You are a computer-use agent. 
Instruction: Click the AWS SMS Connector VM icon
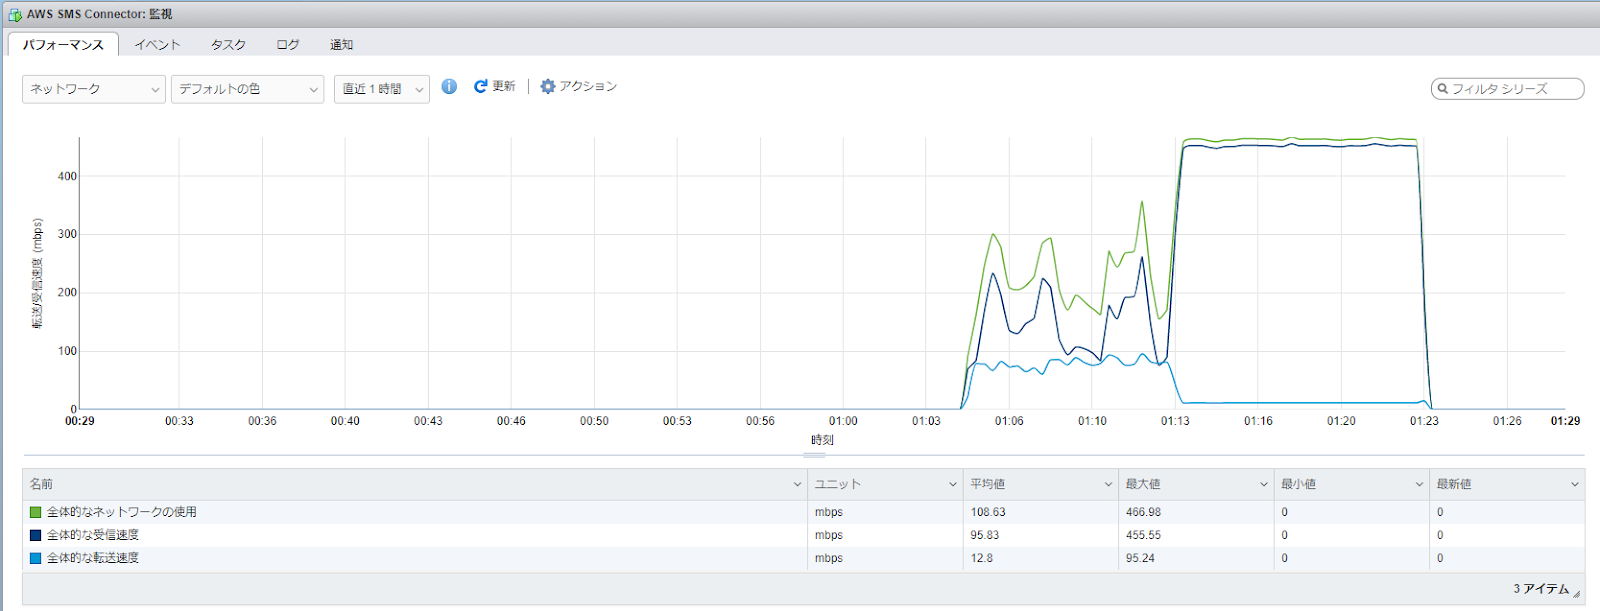(x=15, y=15)
